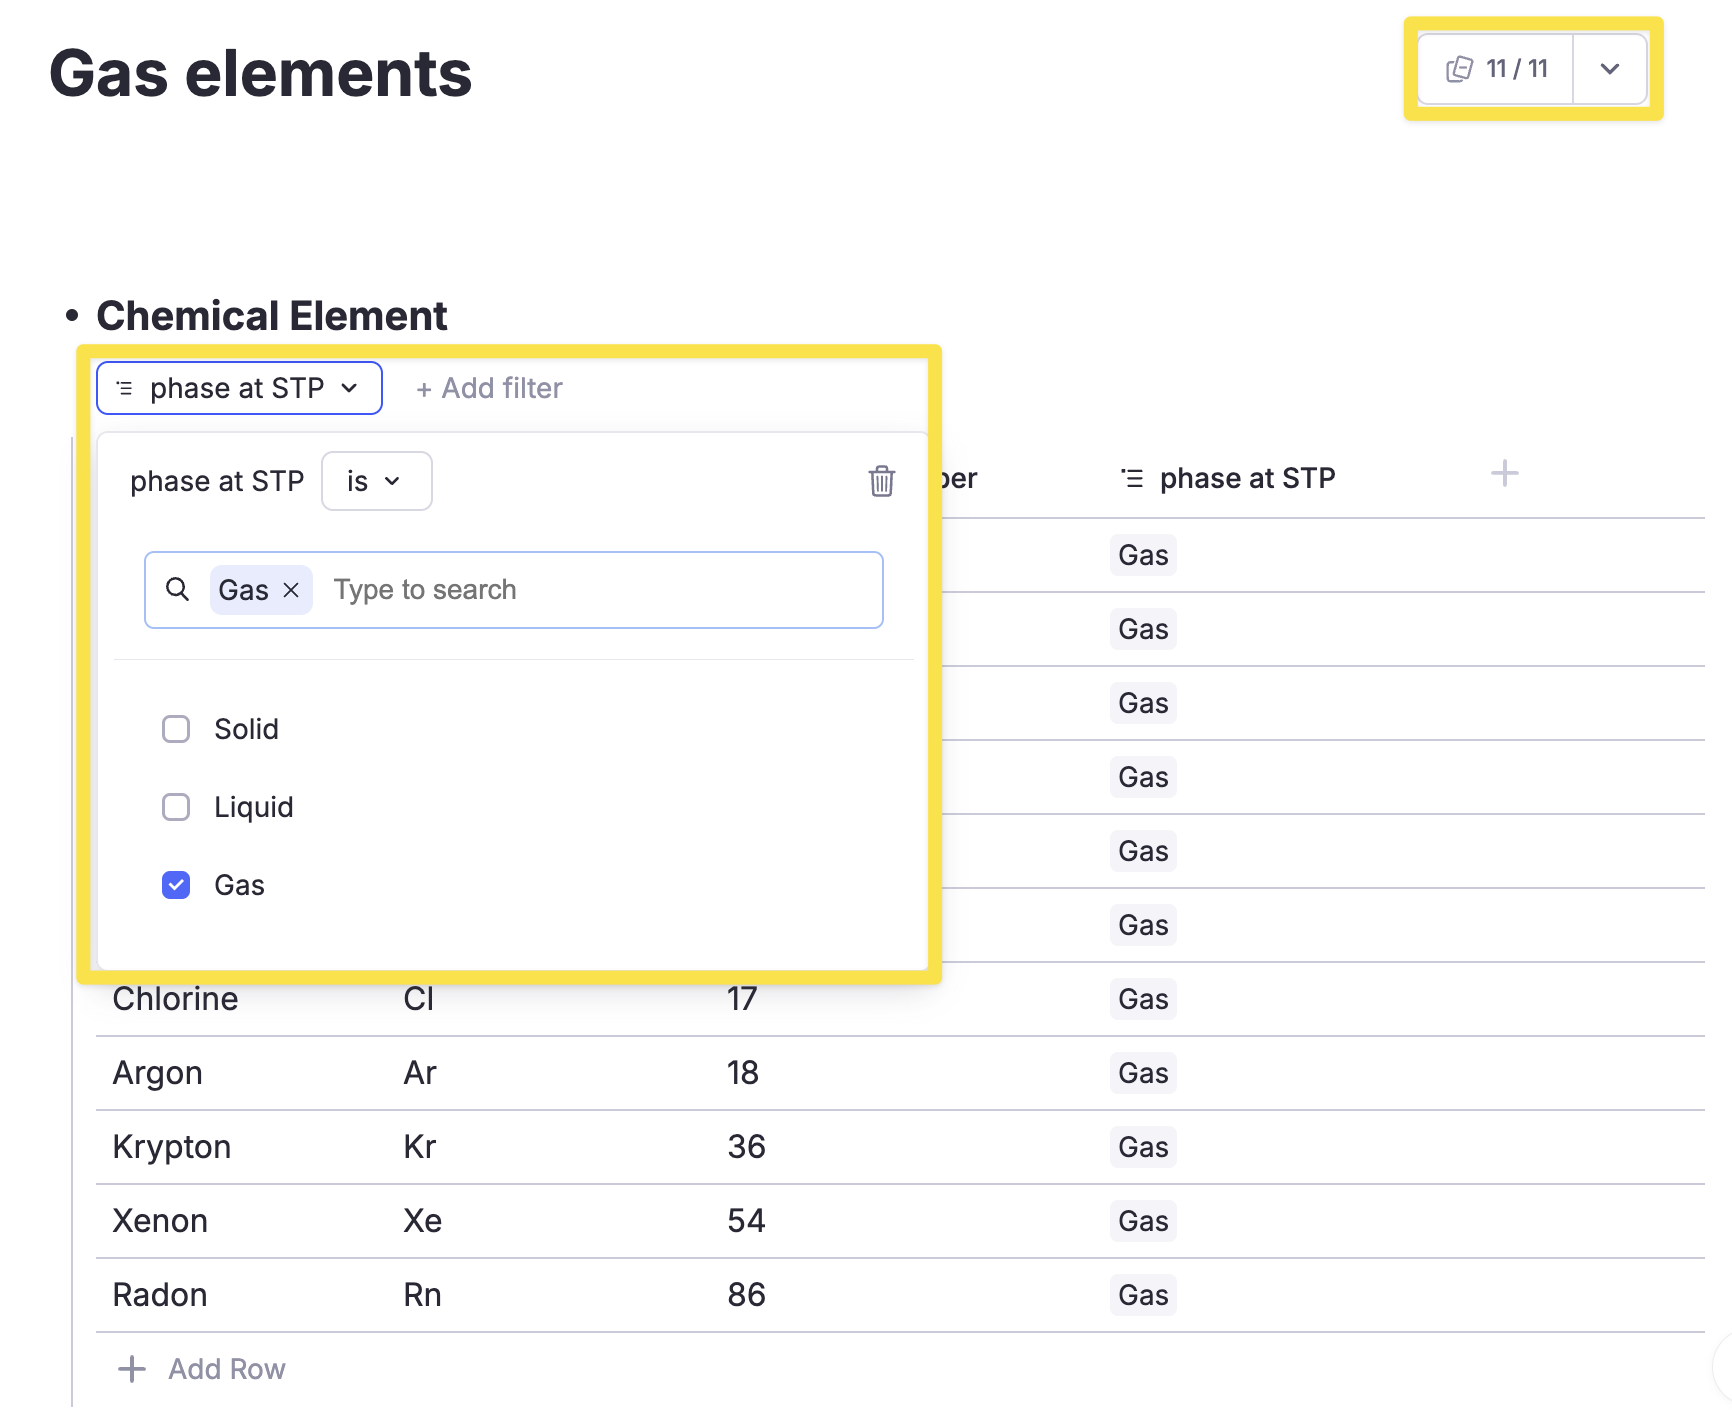Viewport: 1732px width, 1414px height.
Task: Click the plus icon next to Add Row
Action: [132, 1369]
